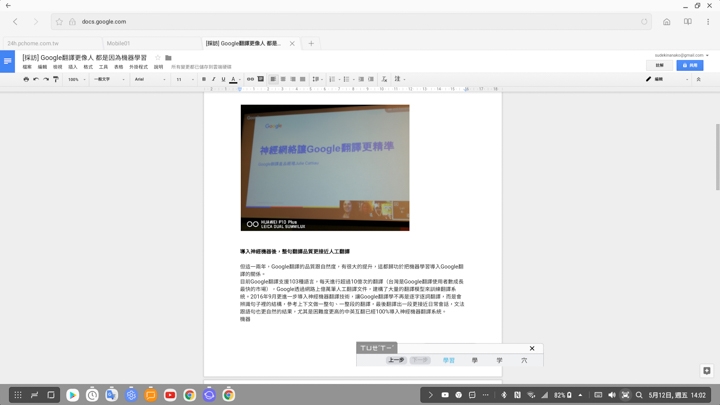
Task: Click the browser back arrow
Action: (x=15, y=22)
